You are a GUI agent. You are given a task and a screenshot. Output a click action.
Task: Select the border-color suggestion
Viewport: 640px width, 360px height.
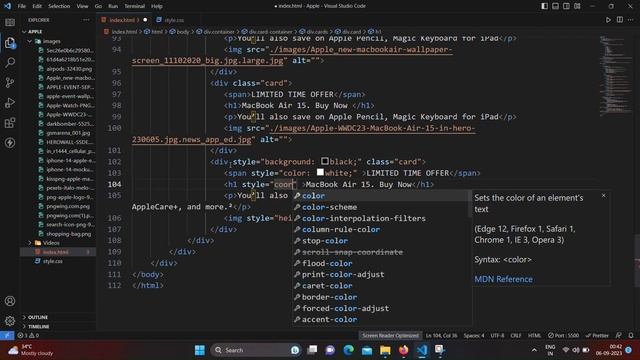coord(382,297)
